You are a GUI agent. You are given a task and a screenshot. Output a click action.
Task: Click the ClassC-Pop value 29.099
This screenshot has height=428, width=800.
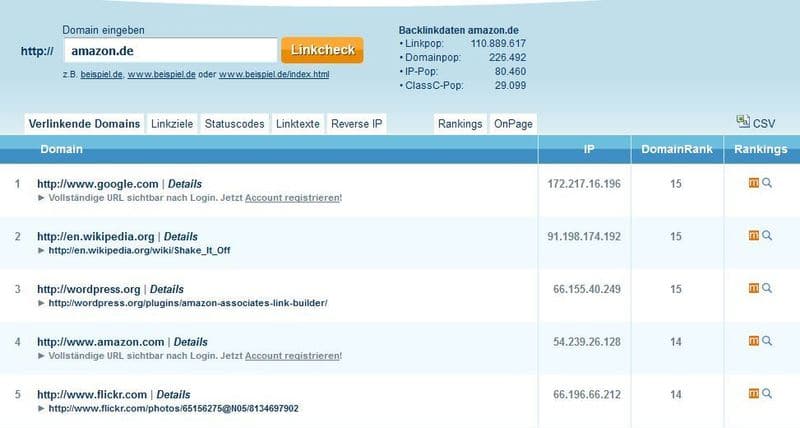tap(510, 86)
